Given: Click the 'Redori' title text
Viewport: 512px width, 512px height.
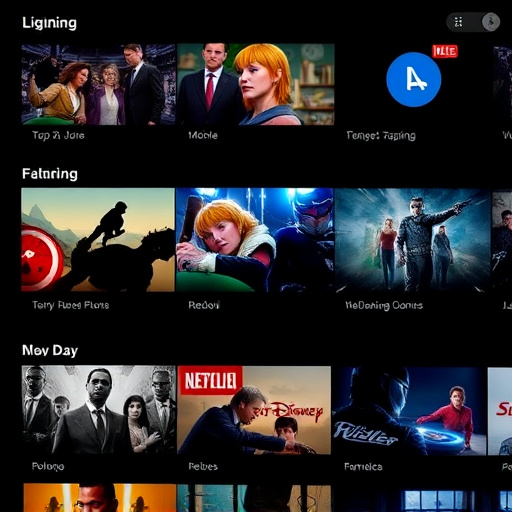Looking at the screenshot, I should (x=204, y=305).
